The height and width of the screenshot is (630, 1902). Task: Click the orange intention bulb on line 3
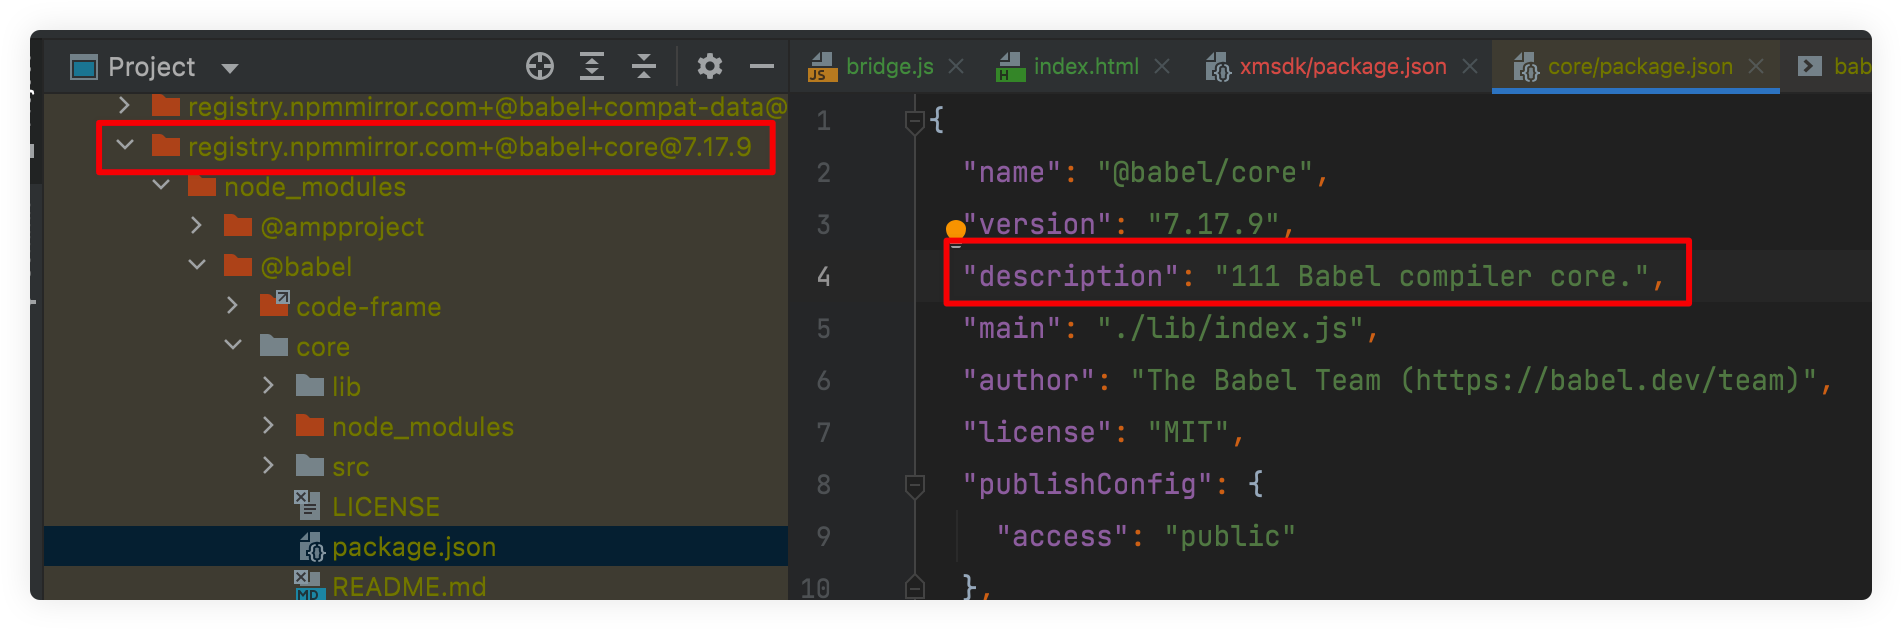point(956,230)
